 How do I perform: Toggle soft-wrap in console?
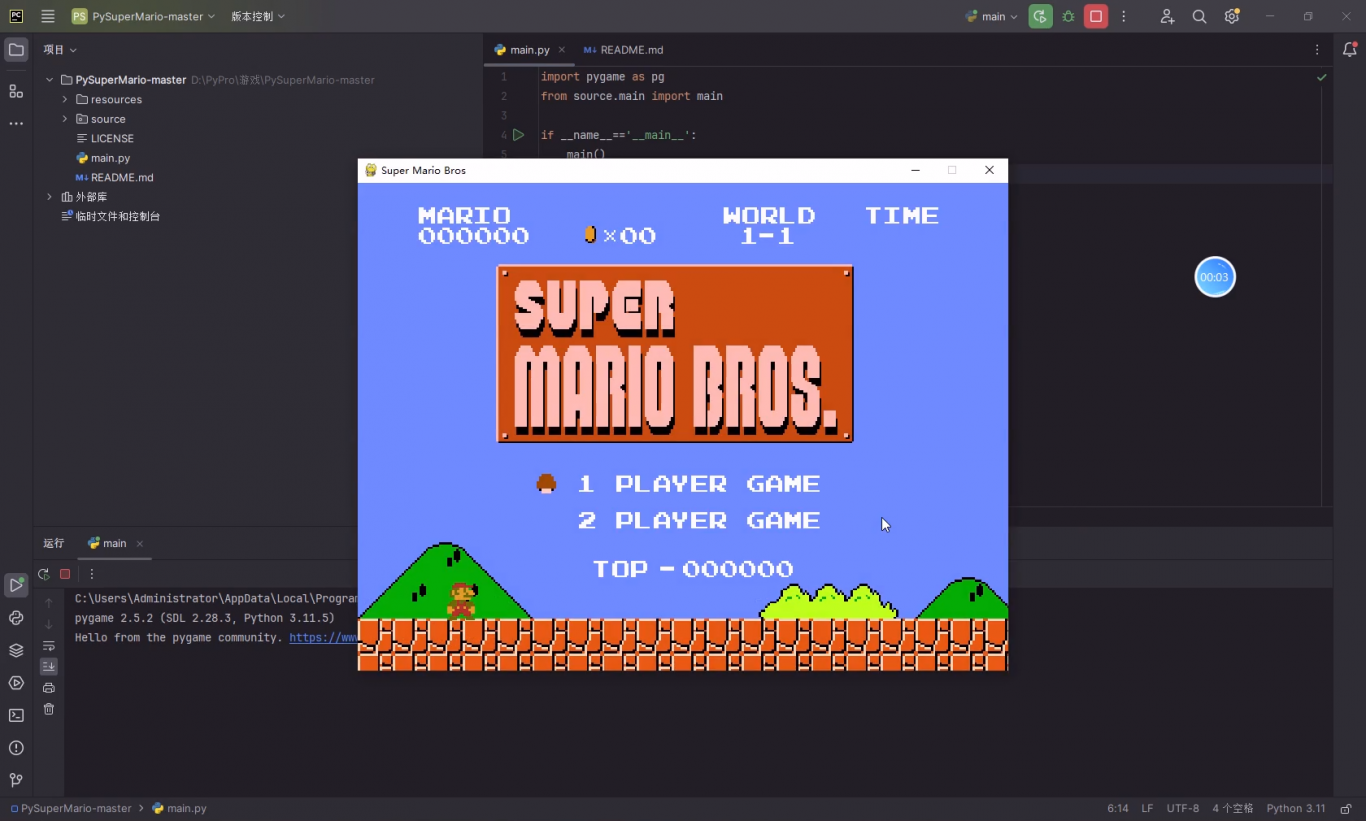point(49,646)
